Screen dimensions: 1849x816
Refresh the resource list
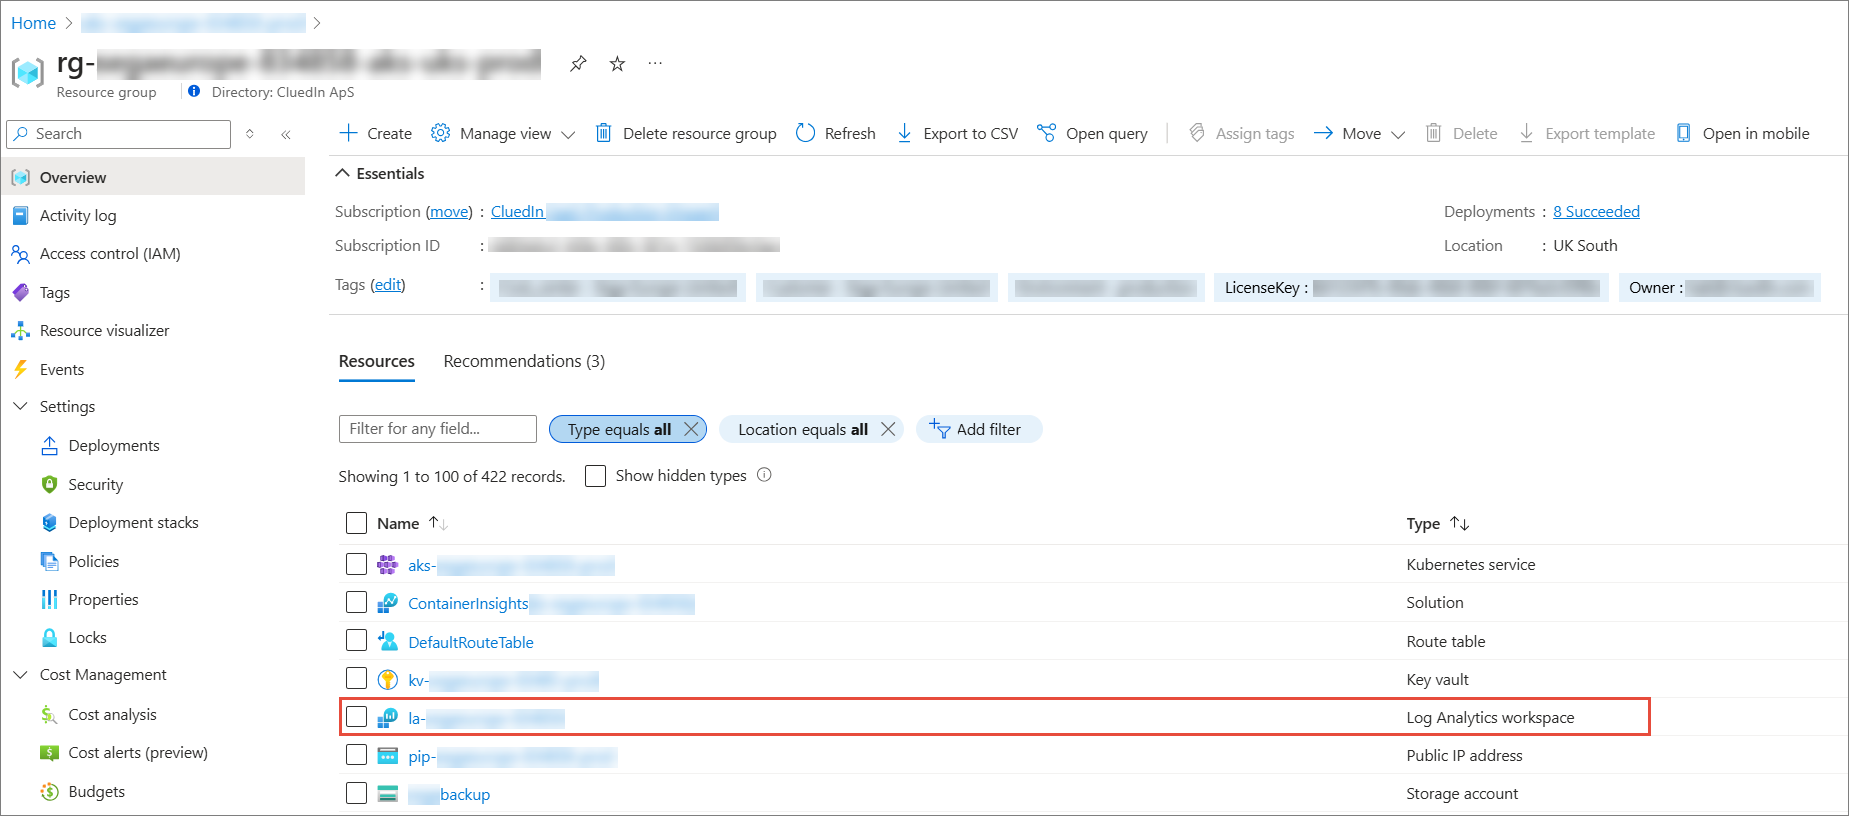point(836,133)
